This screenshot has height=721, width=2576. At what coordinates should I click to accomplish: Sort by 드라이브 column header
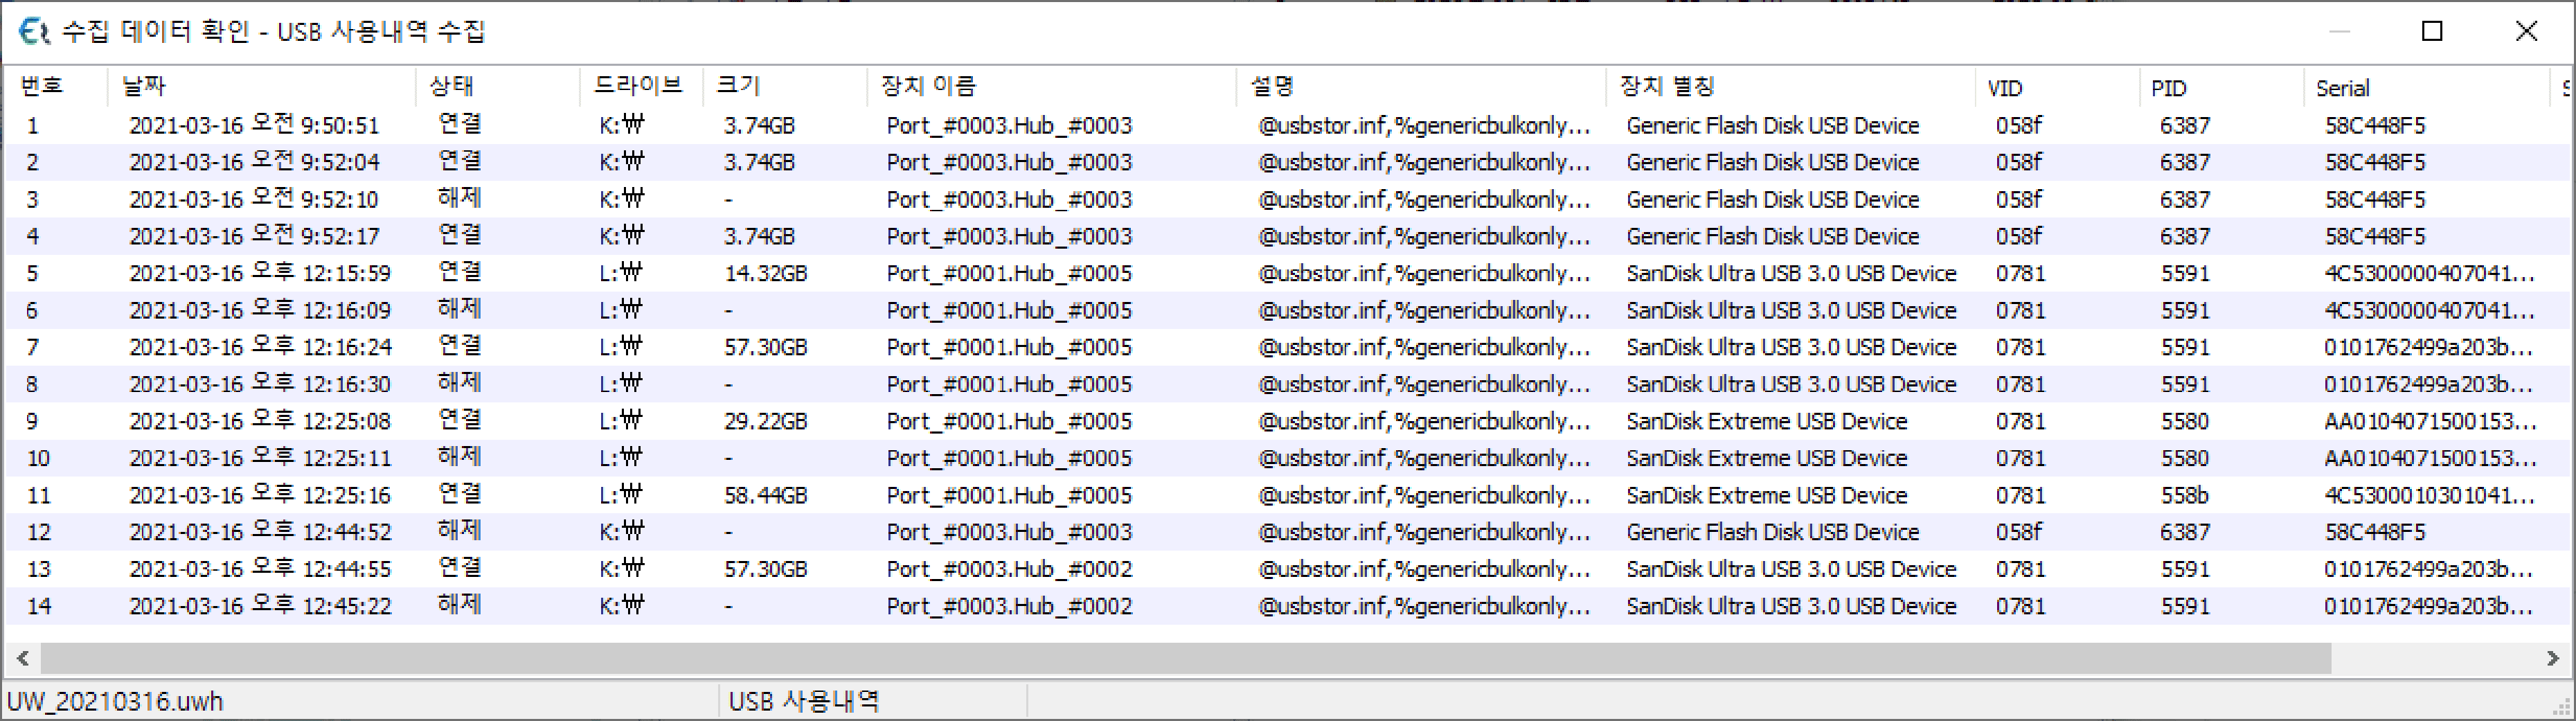point(641,86)
